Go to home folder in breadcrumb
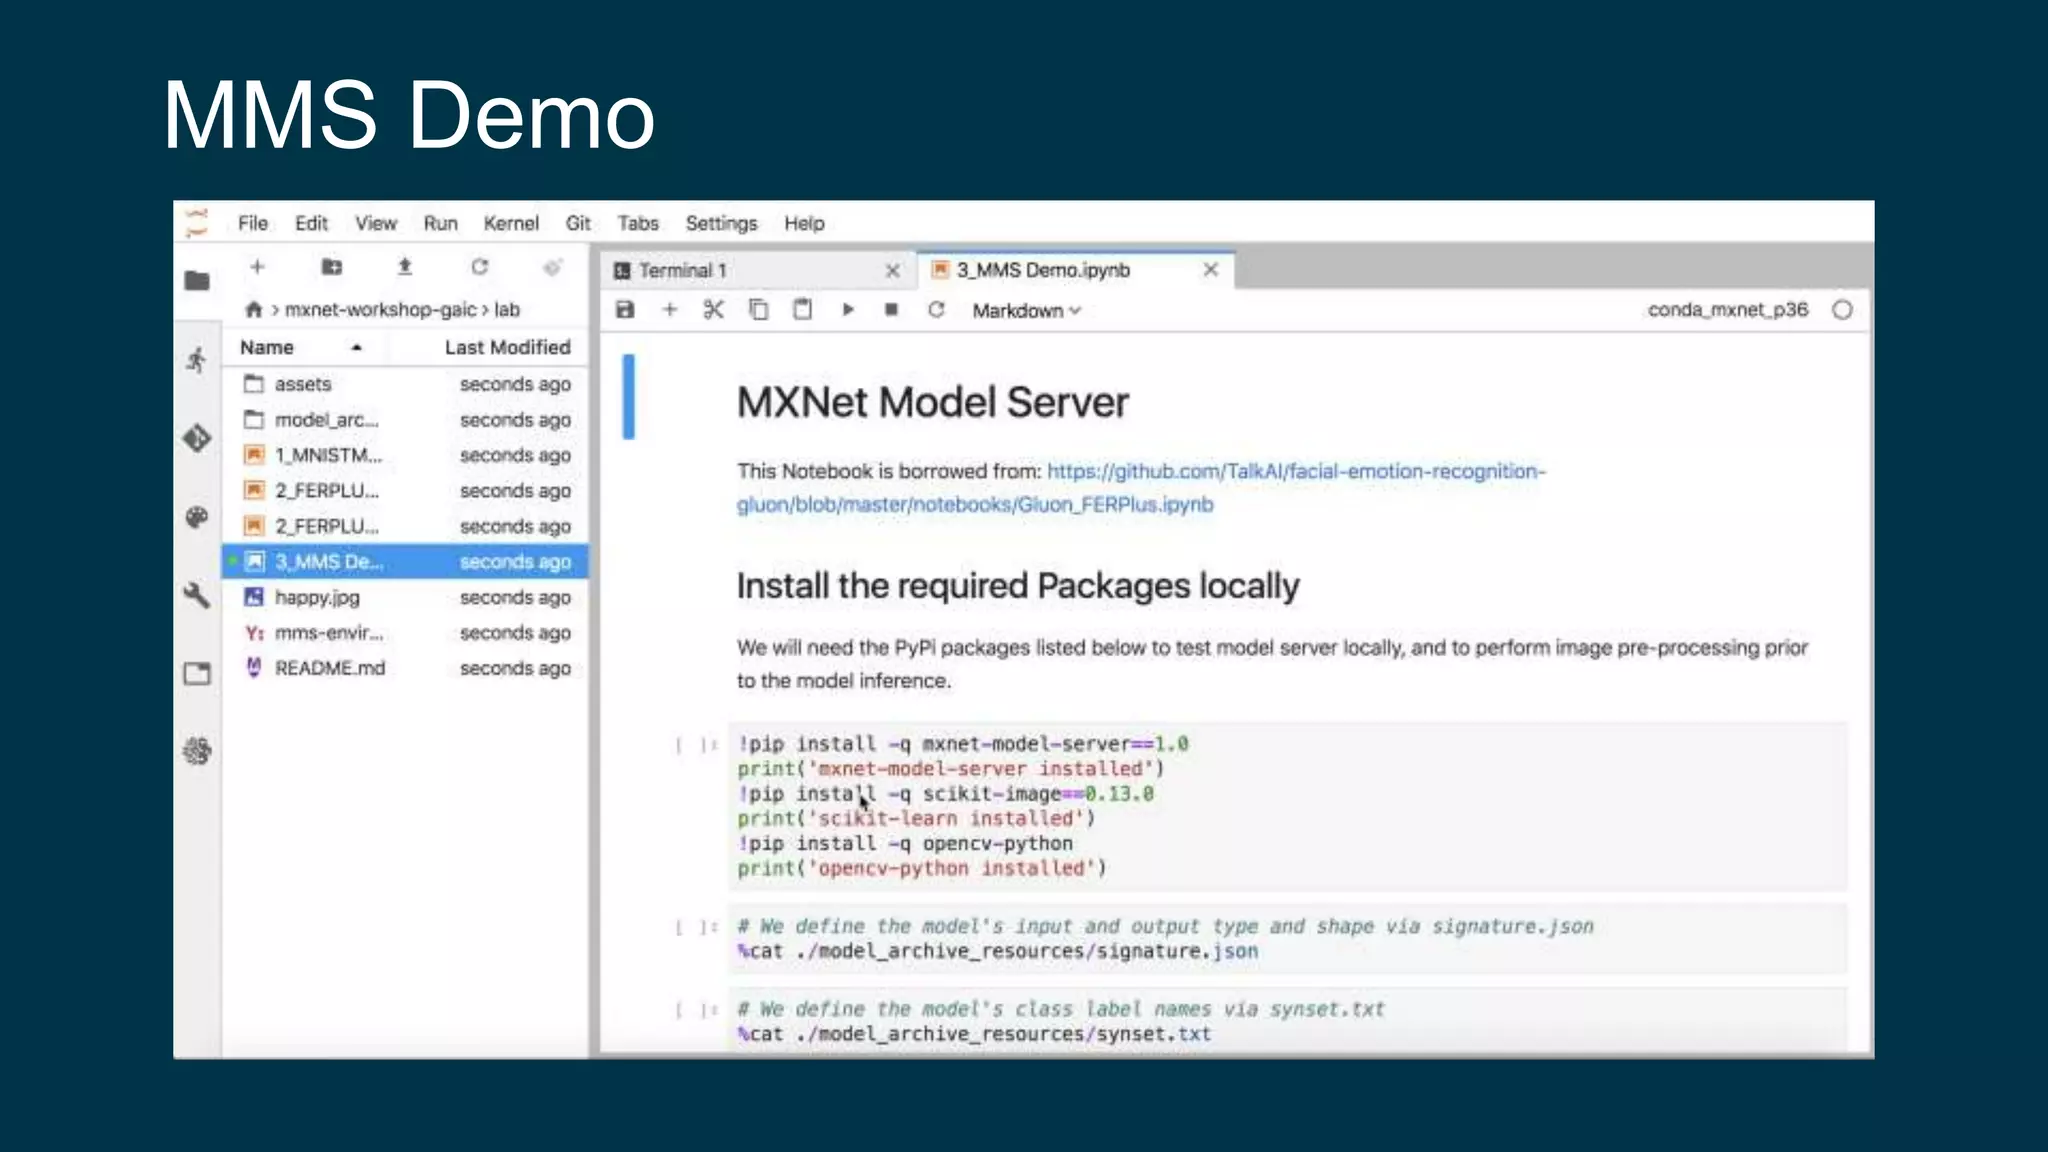Viewport: 2048px width, 1152px height. [x=254, y=310]
